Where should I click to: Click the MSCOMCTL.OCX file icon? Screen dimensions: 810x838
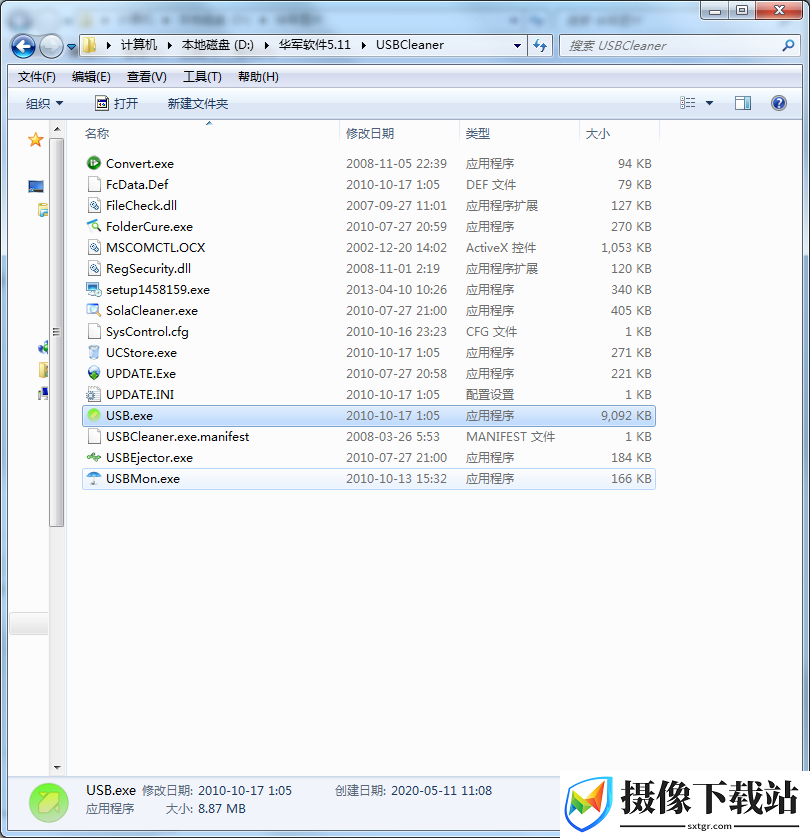pyautogui.click(x=94, y=247)
